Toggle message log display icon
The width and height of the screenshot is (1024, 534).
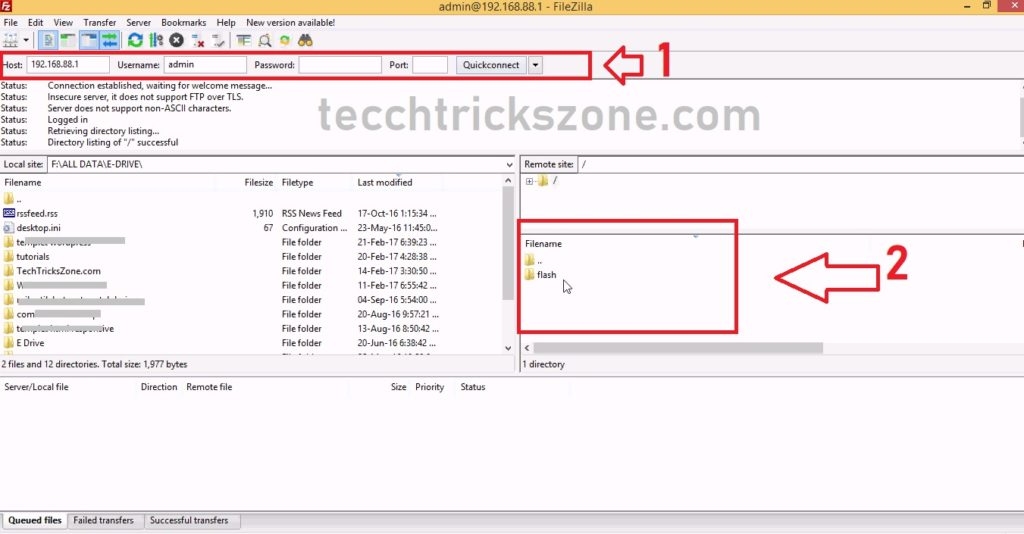click(49, 40)
